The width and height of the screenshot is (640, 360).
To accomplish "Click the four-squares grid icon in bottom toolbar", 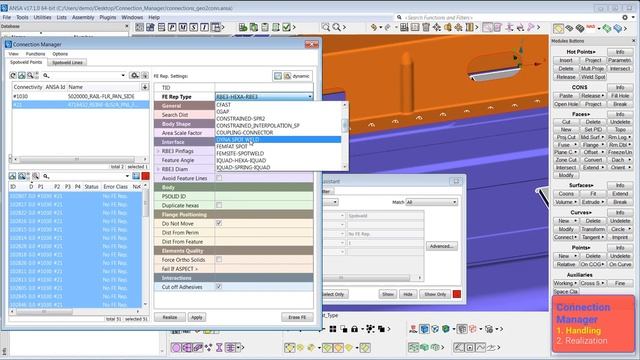I will [x=333, y=329].
